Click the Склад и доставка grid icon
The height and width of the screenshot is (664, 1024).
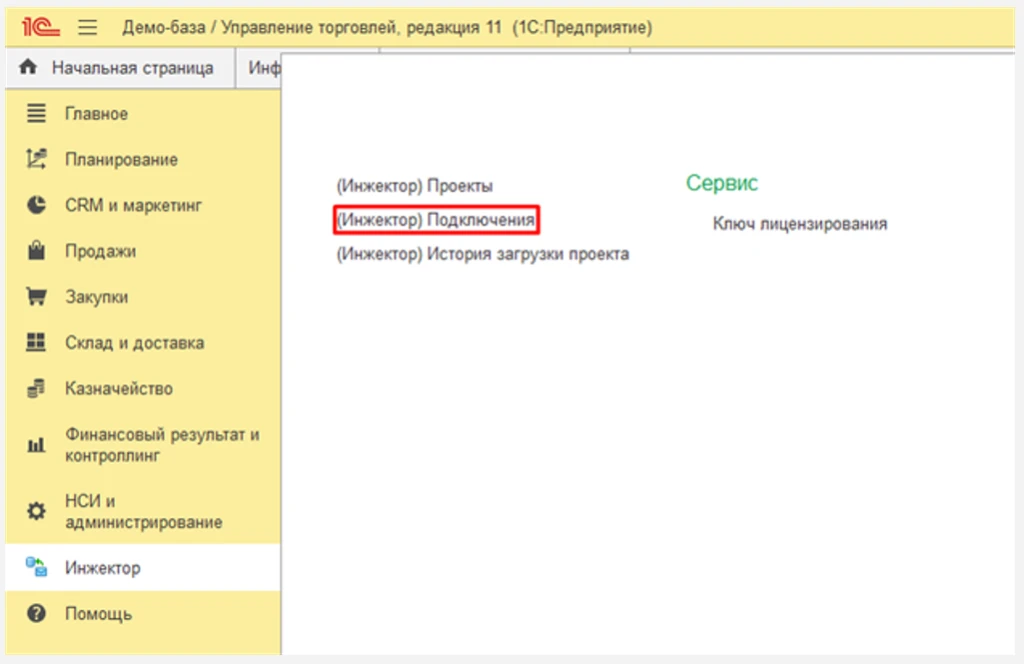click(x=36, y=342)
